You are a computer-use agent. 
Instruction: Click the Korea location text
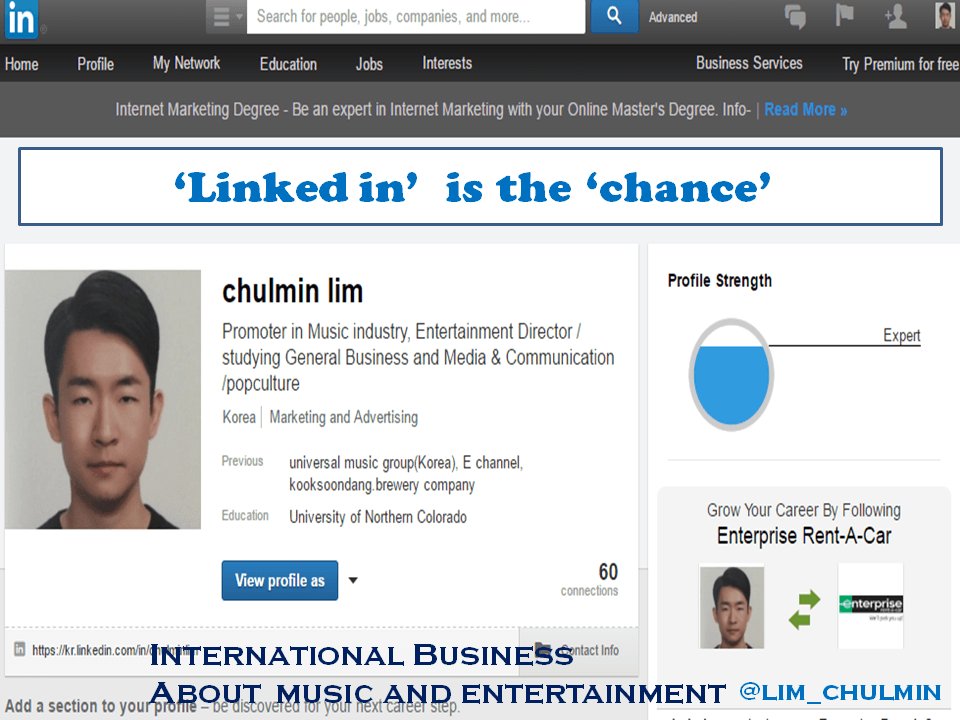[x=239, y=417]
